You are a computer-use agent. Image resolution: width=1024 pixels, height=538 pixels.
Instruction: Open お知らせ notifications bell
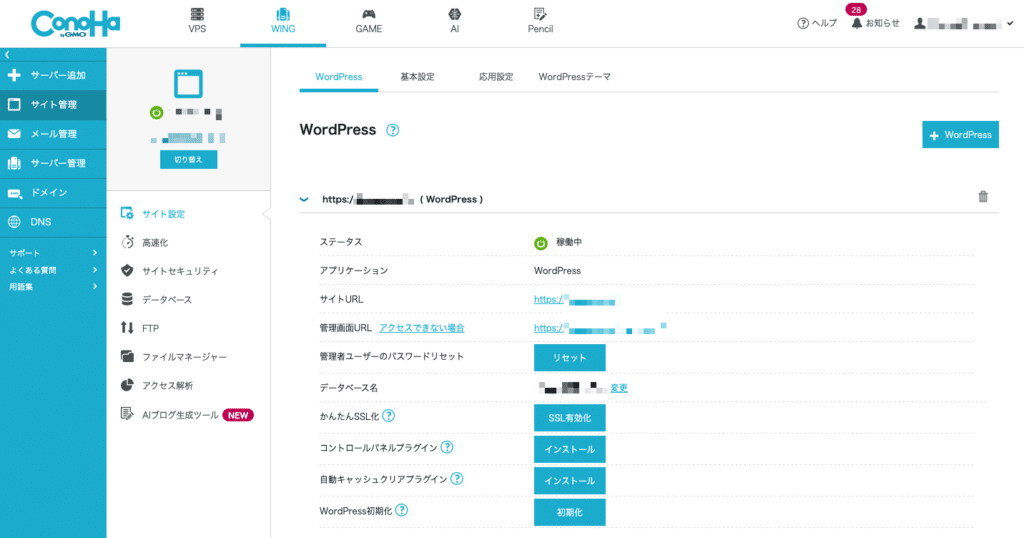coord(875,23)
